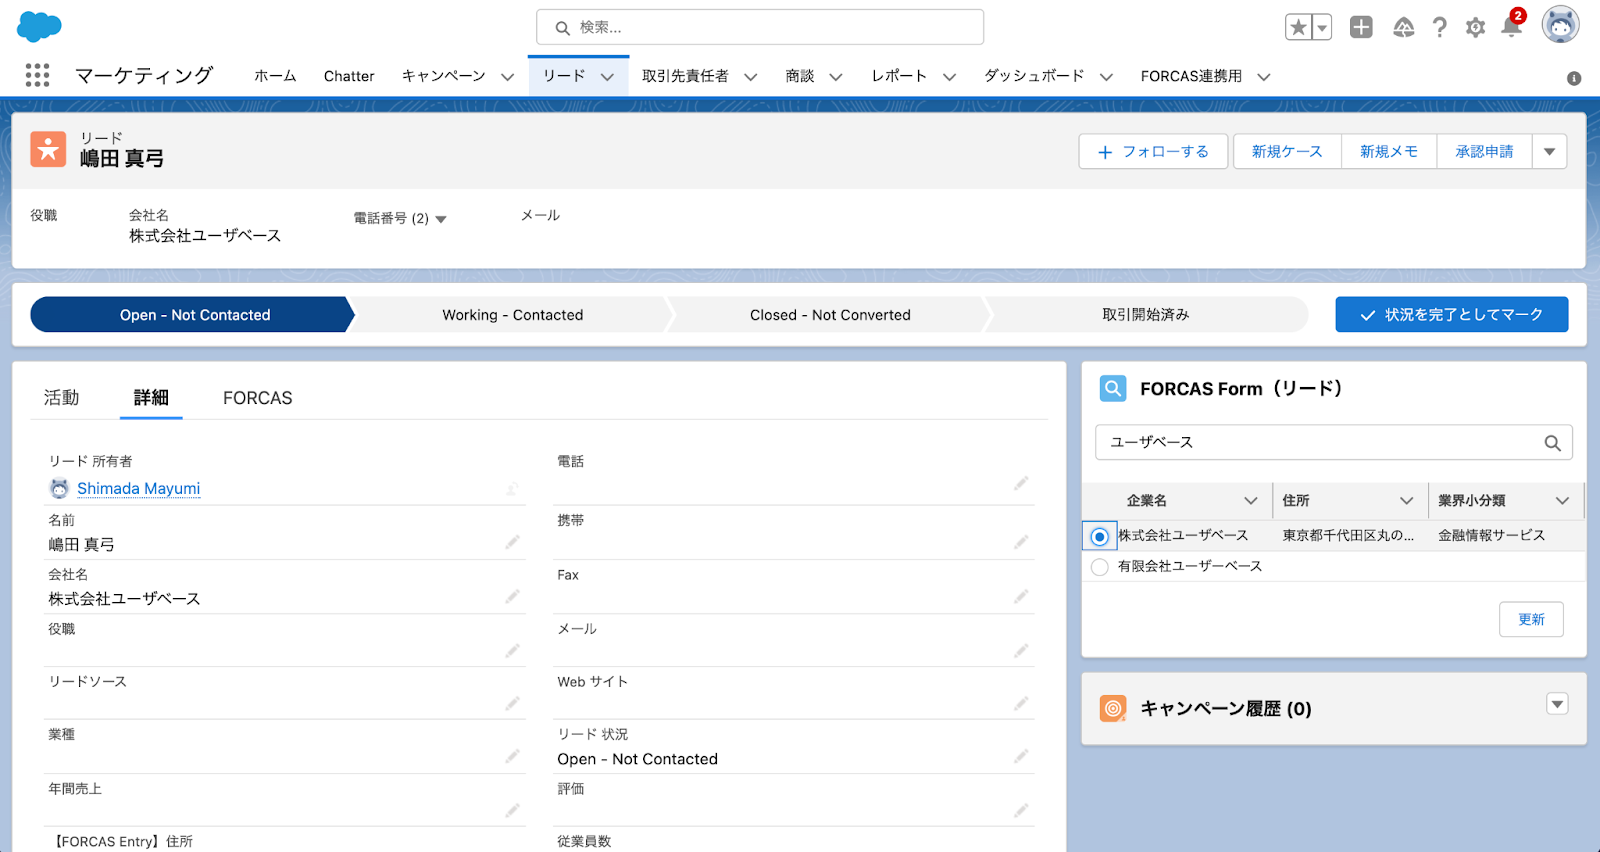Click the 状況を完了としてマーク button
Viewport: 1600px width, 852px height.
(x=1451, y=315)
